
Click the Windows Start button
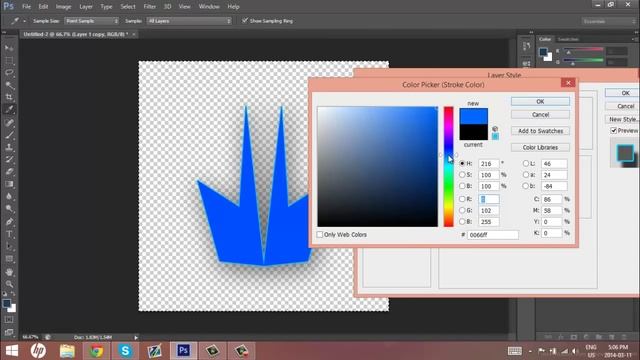pyautogui.click(x=11, y=351)
